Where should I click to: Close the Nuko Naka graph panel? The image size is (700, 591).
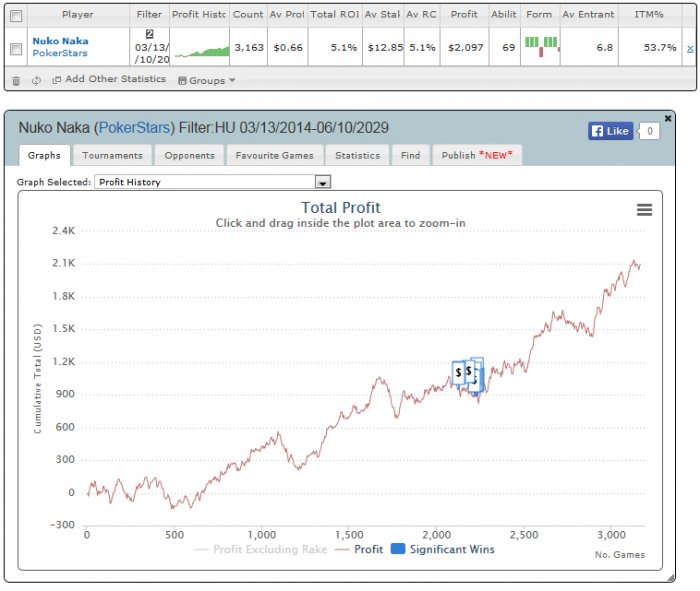[x=668, y=118]
